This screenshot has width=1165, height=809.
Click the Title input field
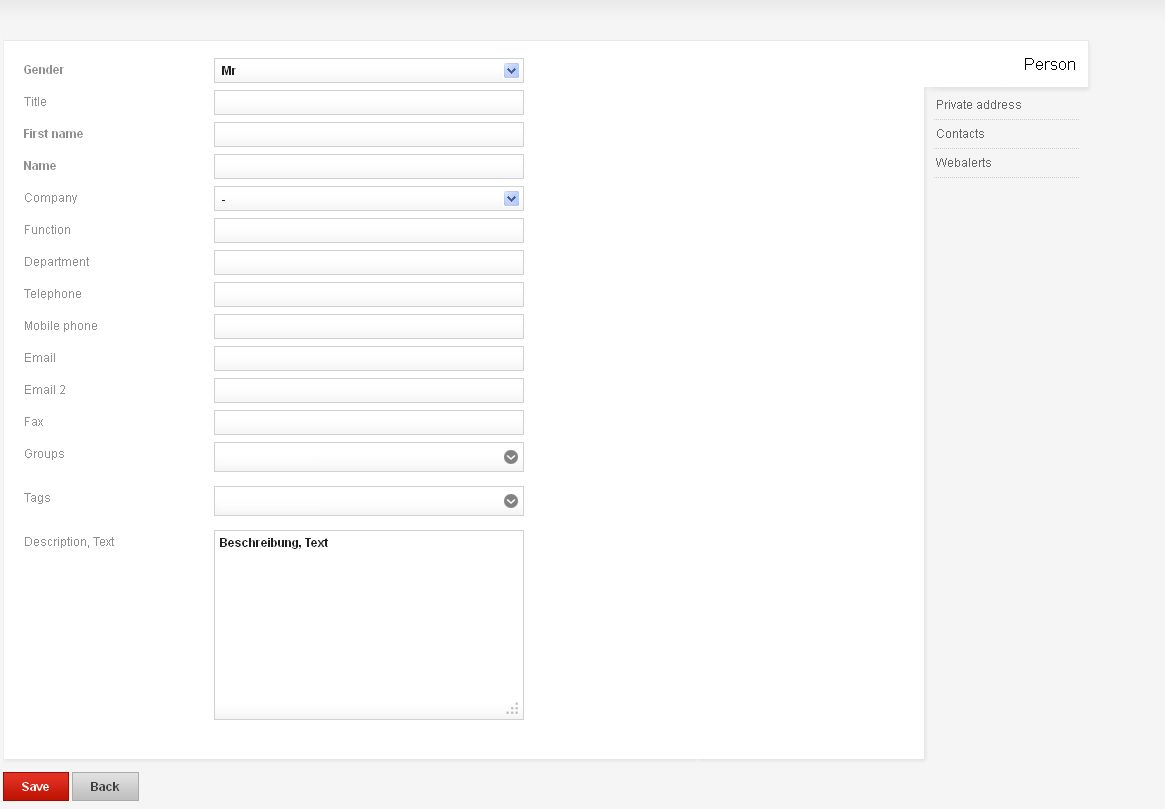pyautogui.click(x=368, y=102)
